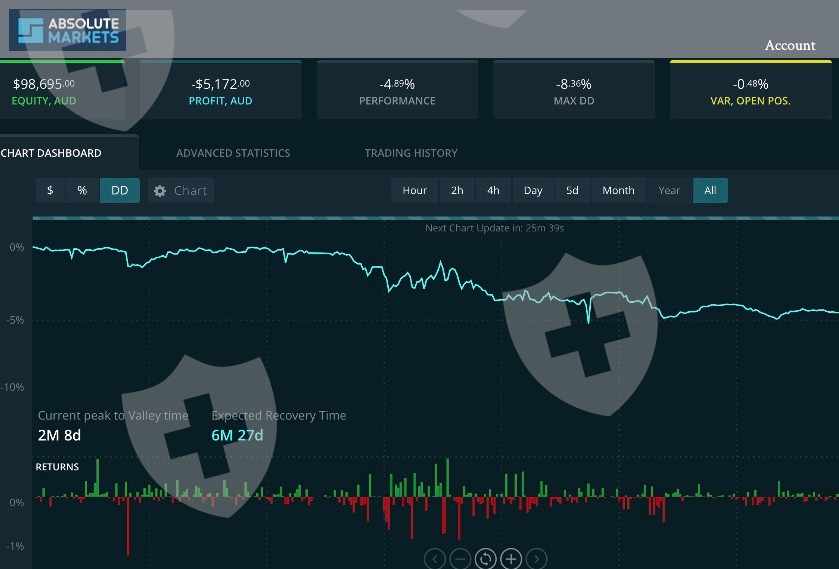
Task: Switch to Advanced Statistics tab
Action: [x=233, y=153]
